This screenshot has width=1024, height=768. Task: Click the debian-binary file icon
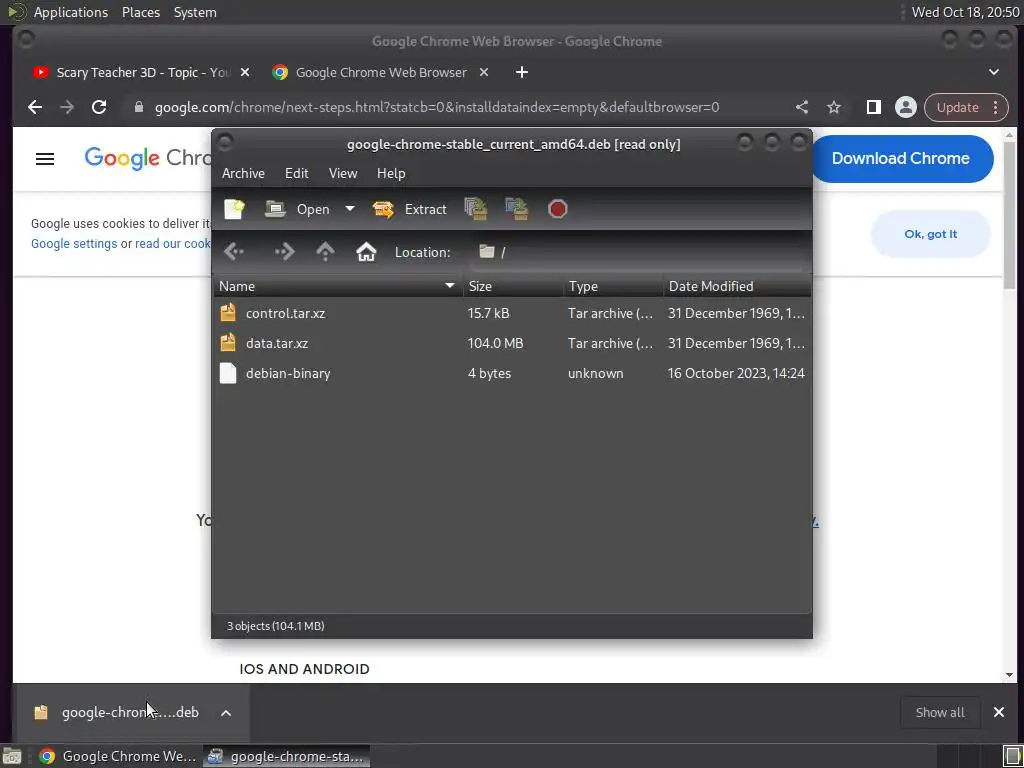coord(228,373)
